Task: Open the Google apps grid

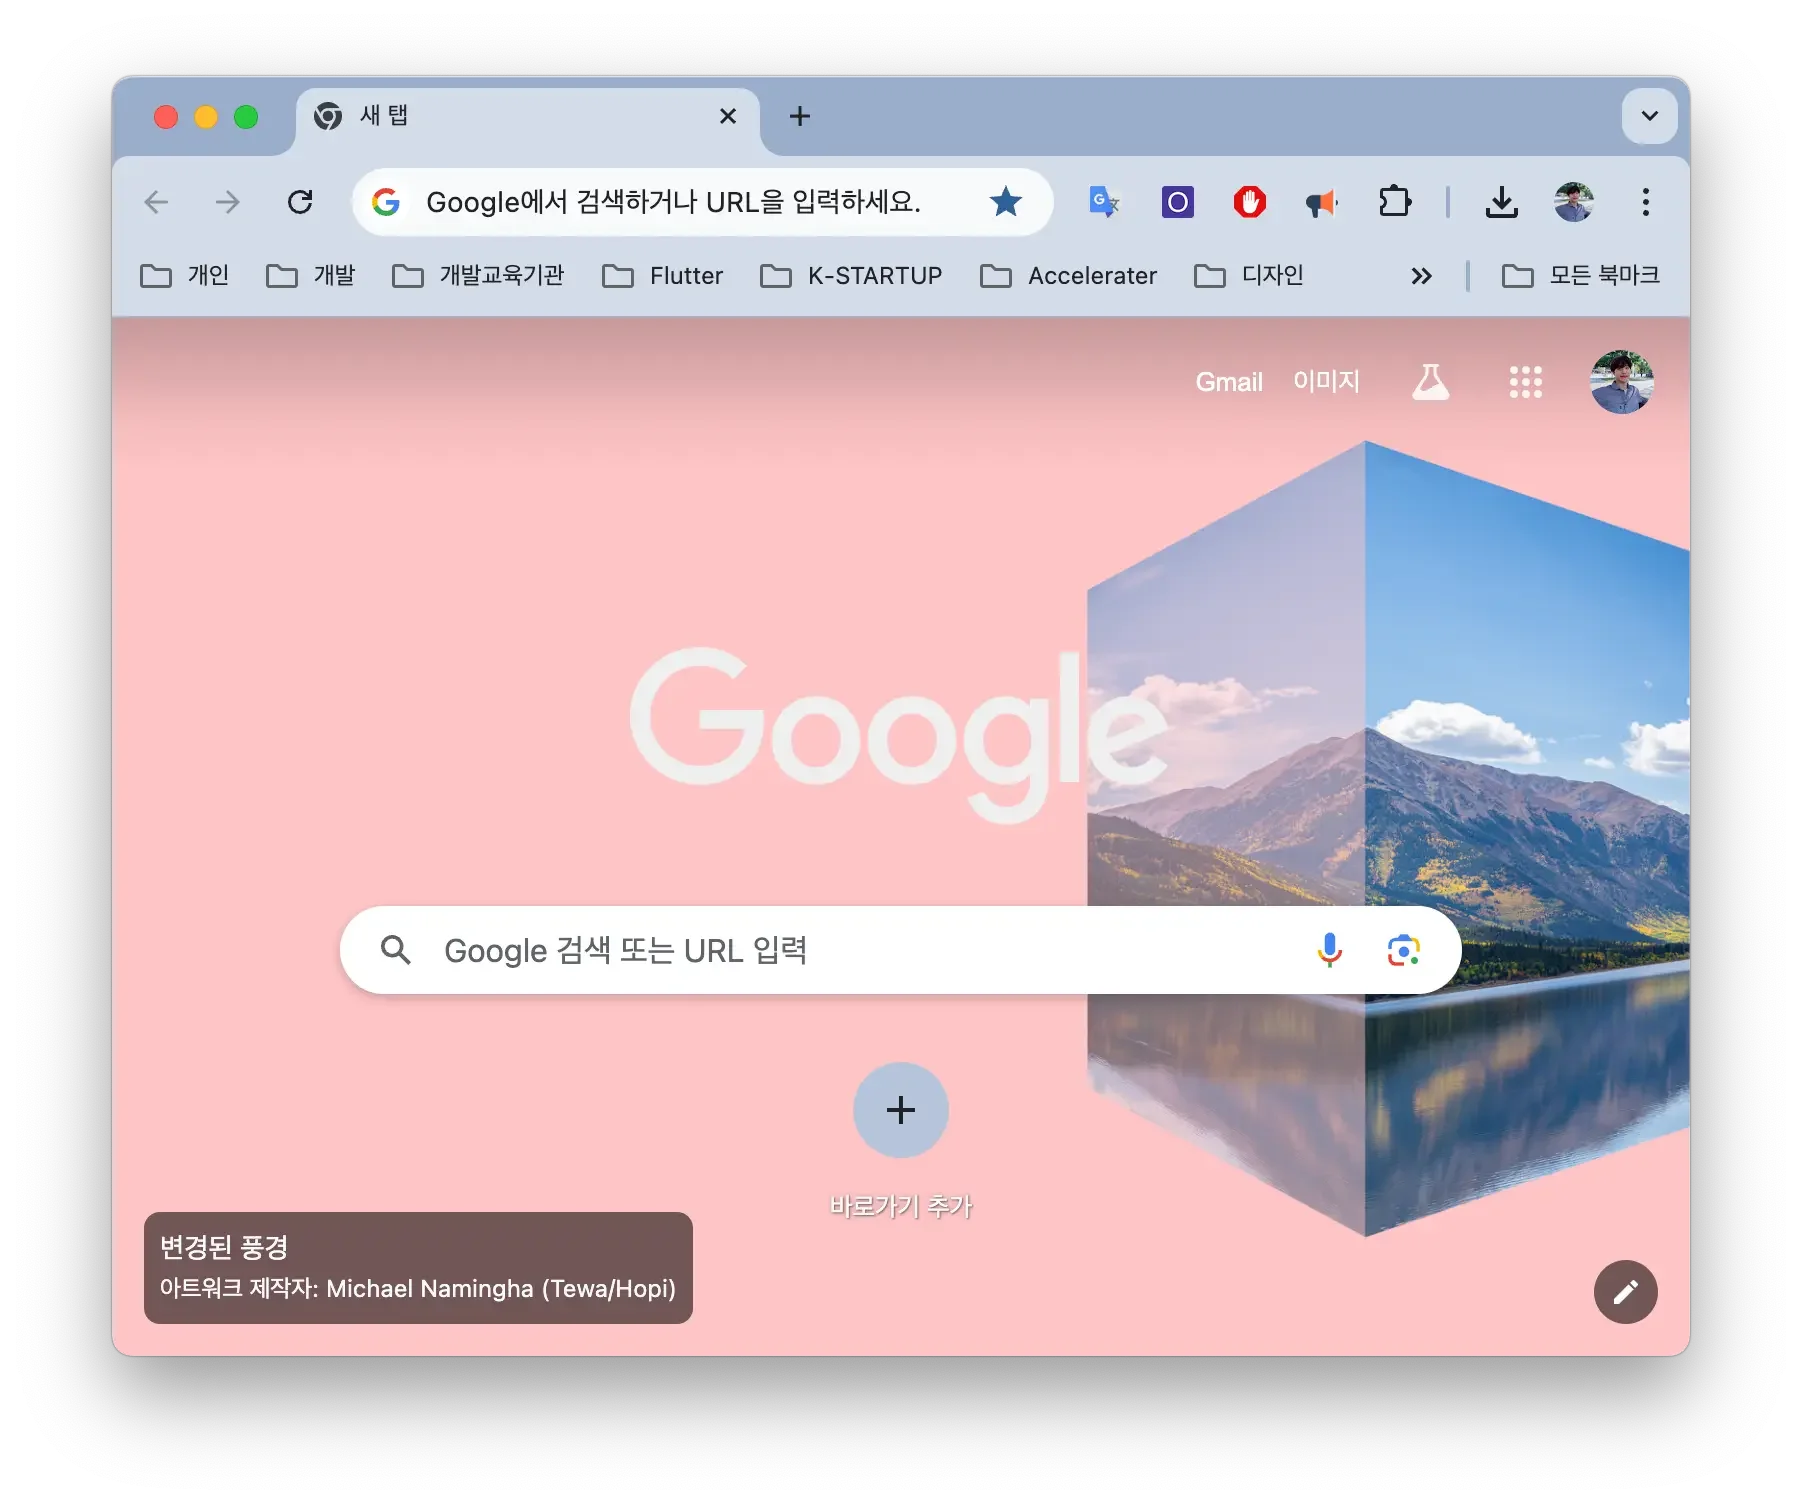Action: pyautogui.click(x=1525, y=381)
